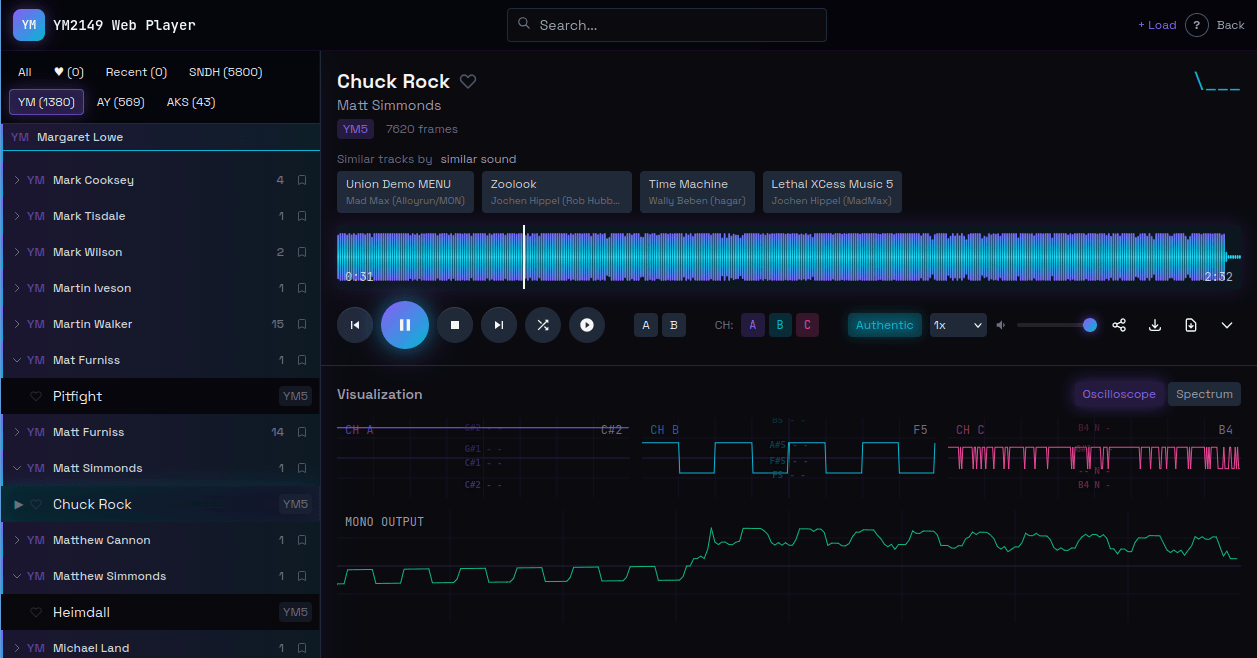
Task: Click the volume slider handle
Action: (1090, 325)
